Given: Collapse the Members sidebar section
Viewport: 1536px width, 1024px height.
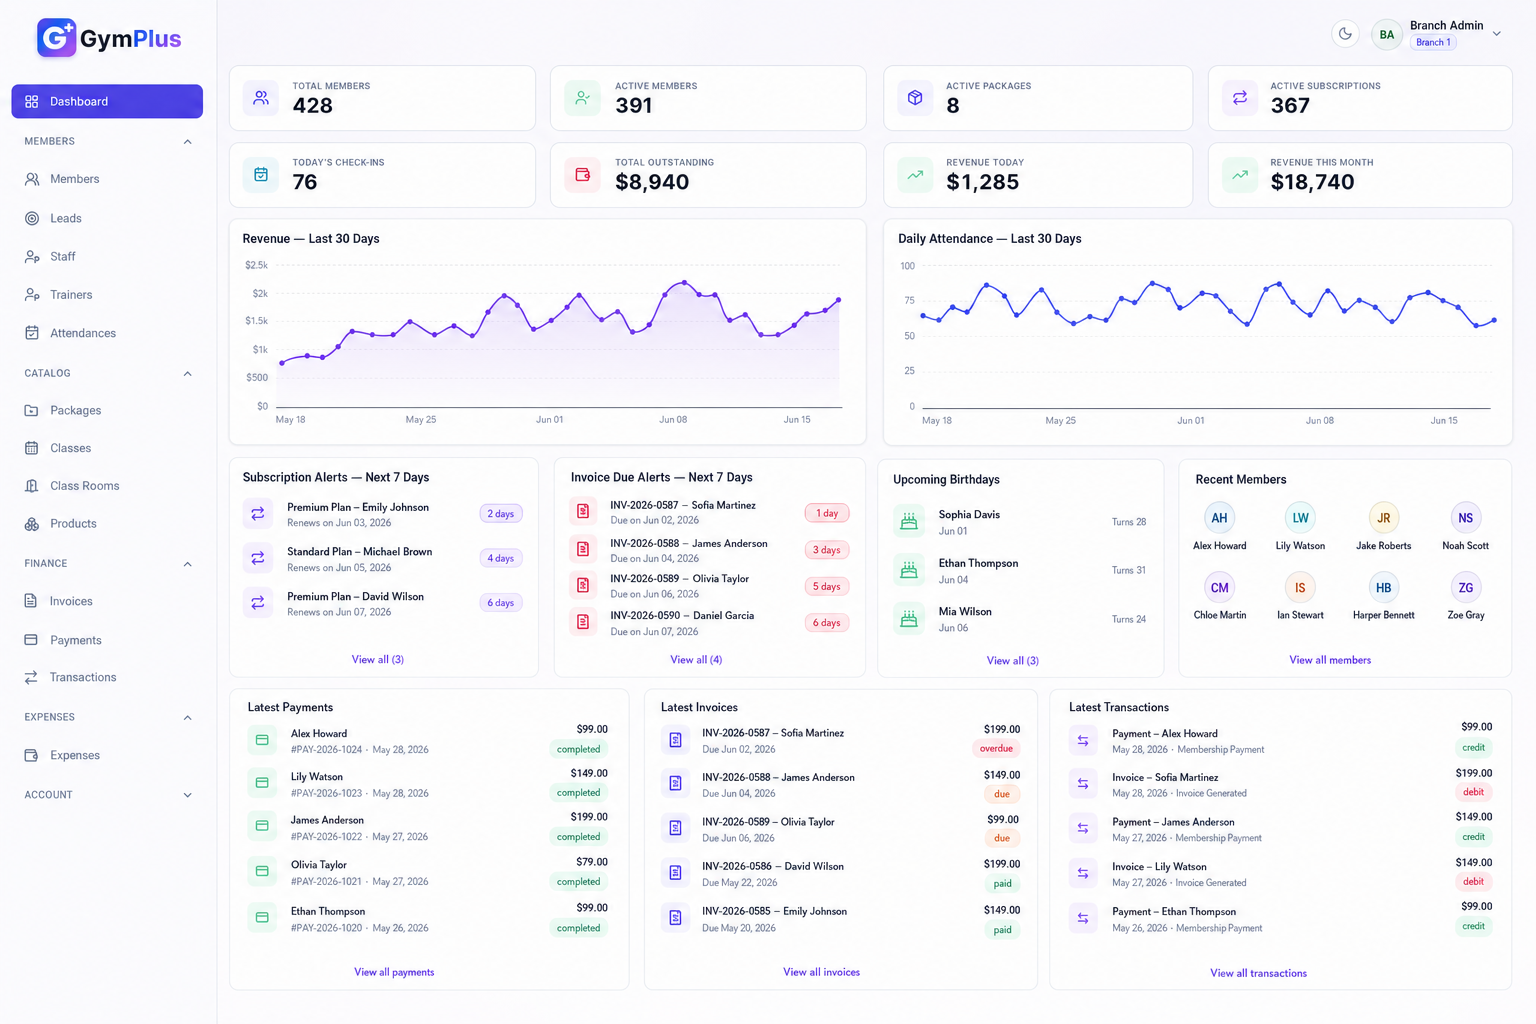Looking at the screenshot, I should point(187,142).
